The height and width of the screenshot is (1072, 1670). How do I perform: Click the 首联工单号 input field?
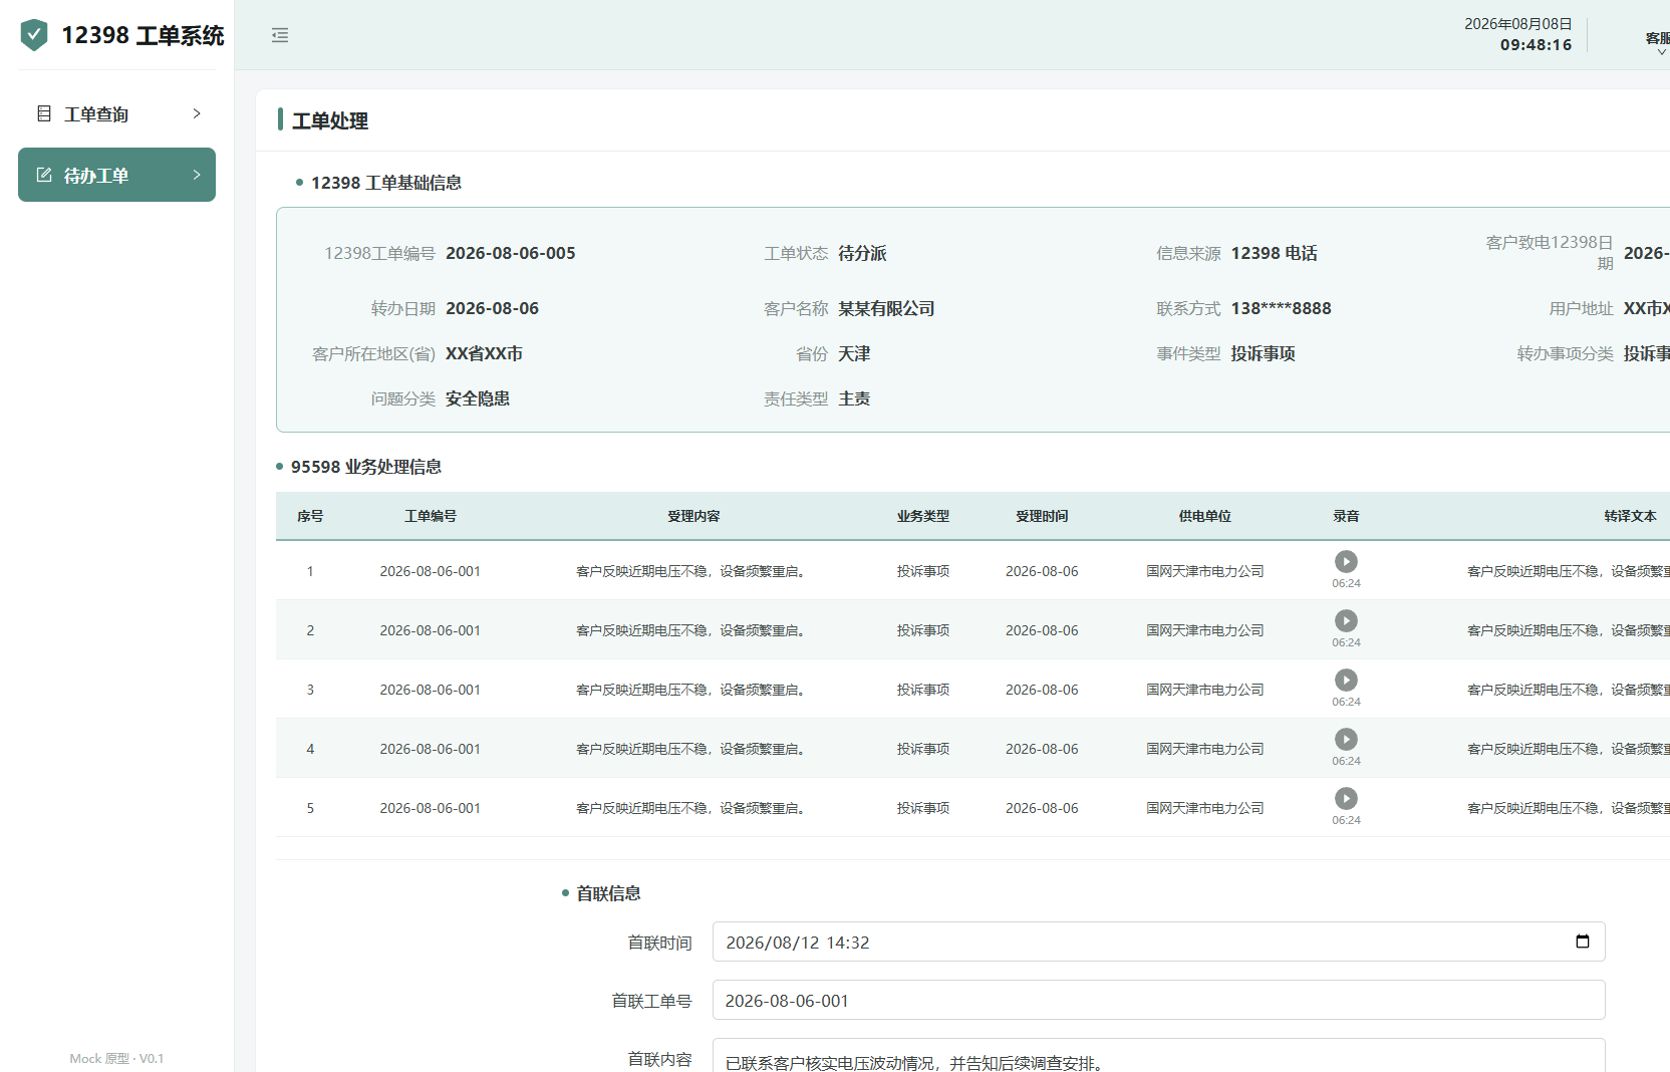[x=1159, y=1000]
